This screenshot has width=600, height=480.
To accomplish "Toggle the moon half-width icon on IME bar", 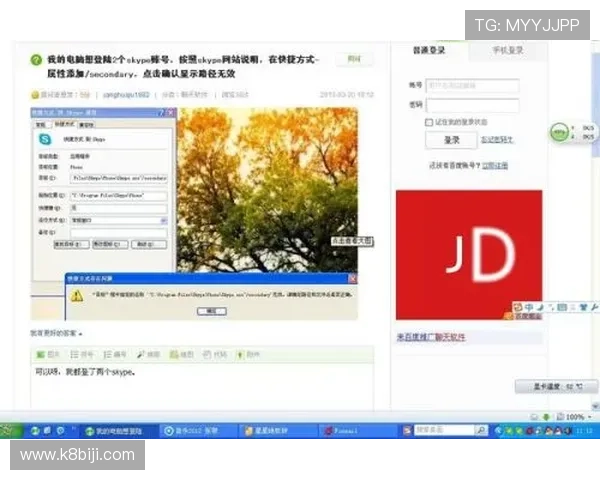I will [540, 307].
